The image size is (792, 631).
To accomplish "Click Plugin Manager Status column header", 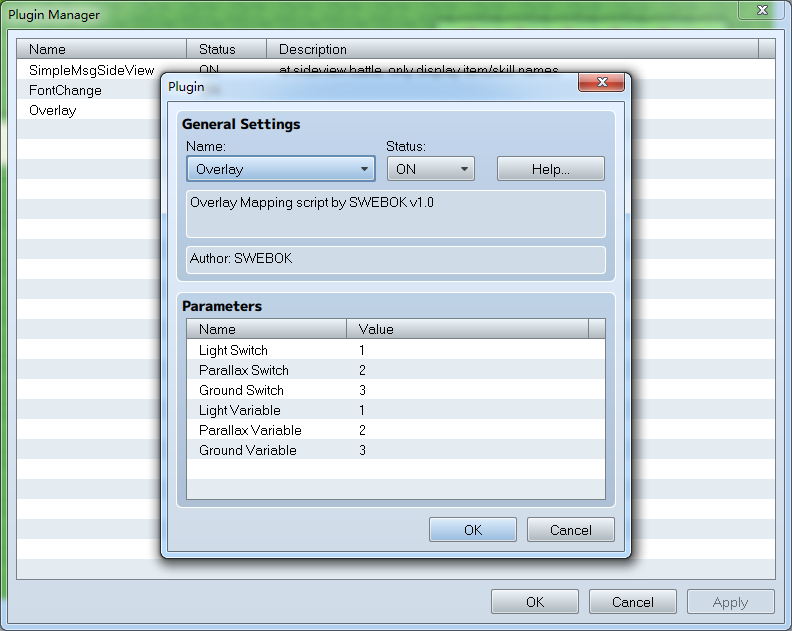I will pyautogui.click(x=226, y=49).
